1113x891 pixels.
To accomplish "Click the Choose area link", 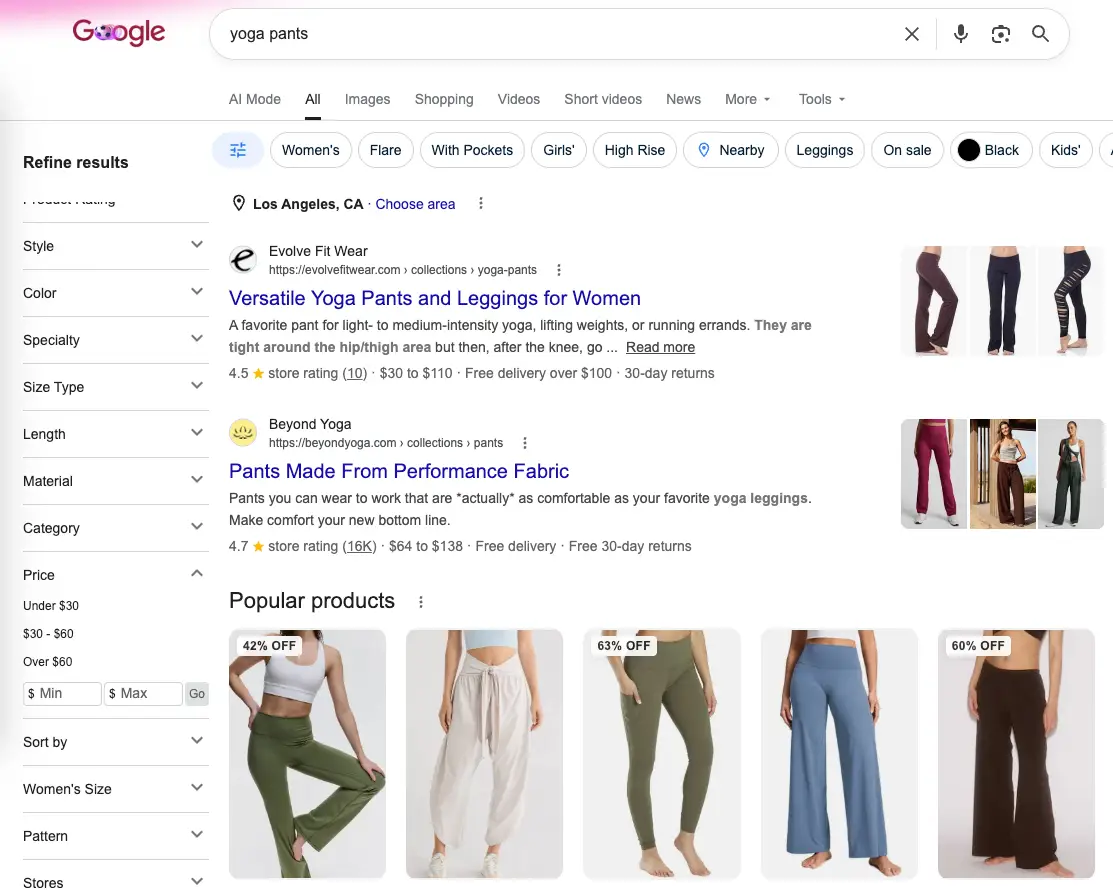I will coord(415,204).
